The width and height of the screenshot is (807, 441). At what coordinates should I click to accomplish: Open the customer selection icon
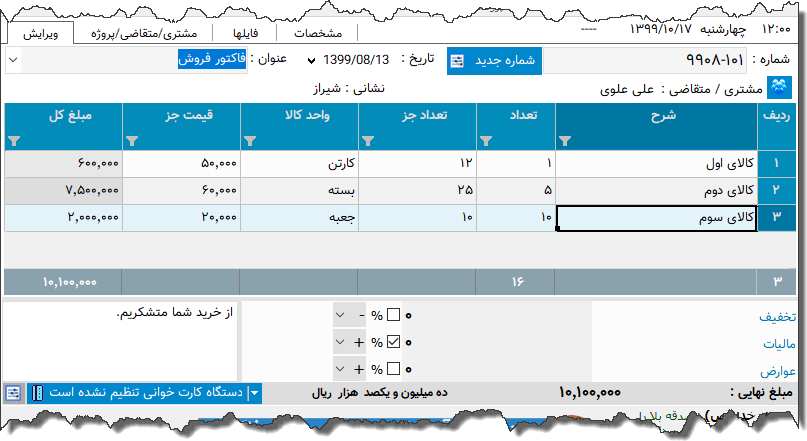(x=779, y=87)
